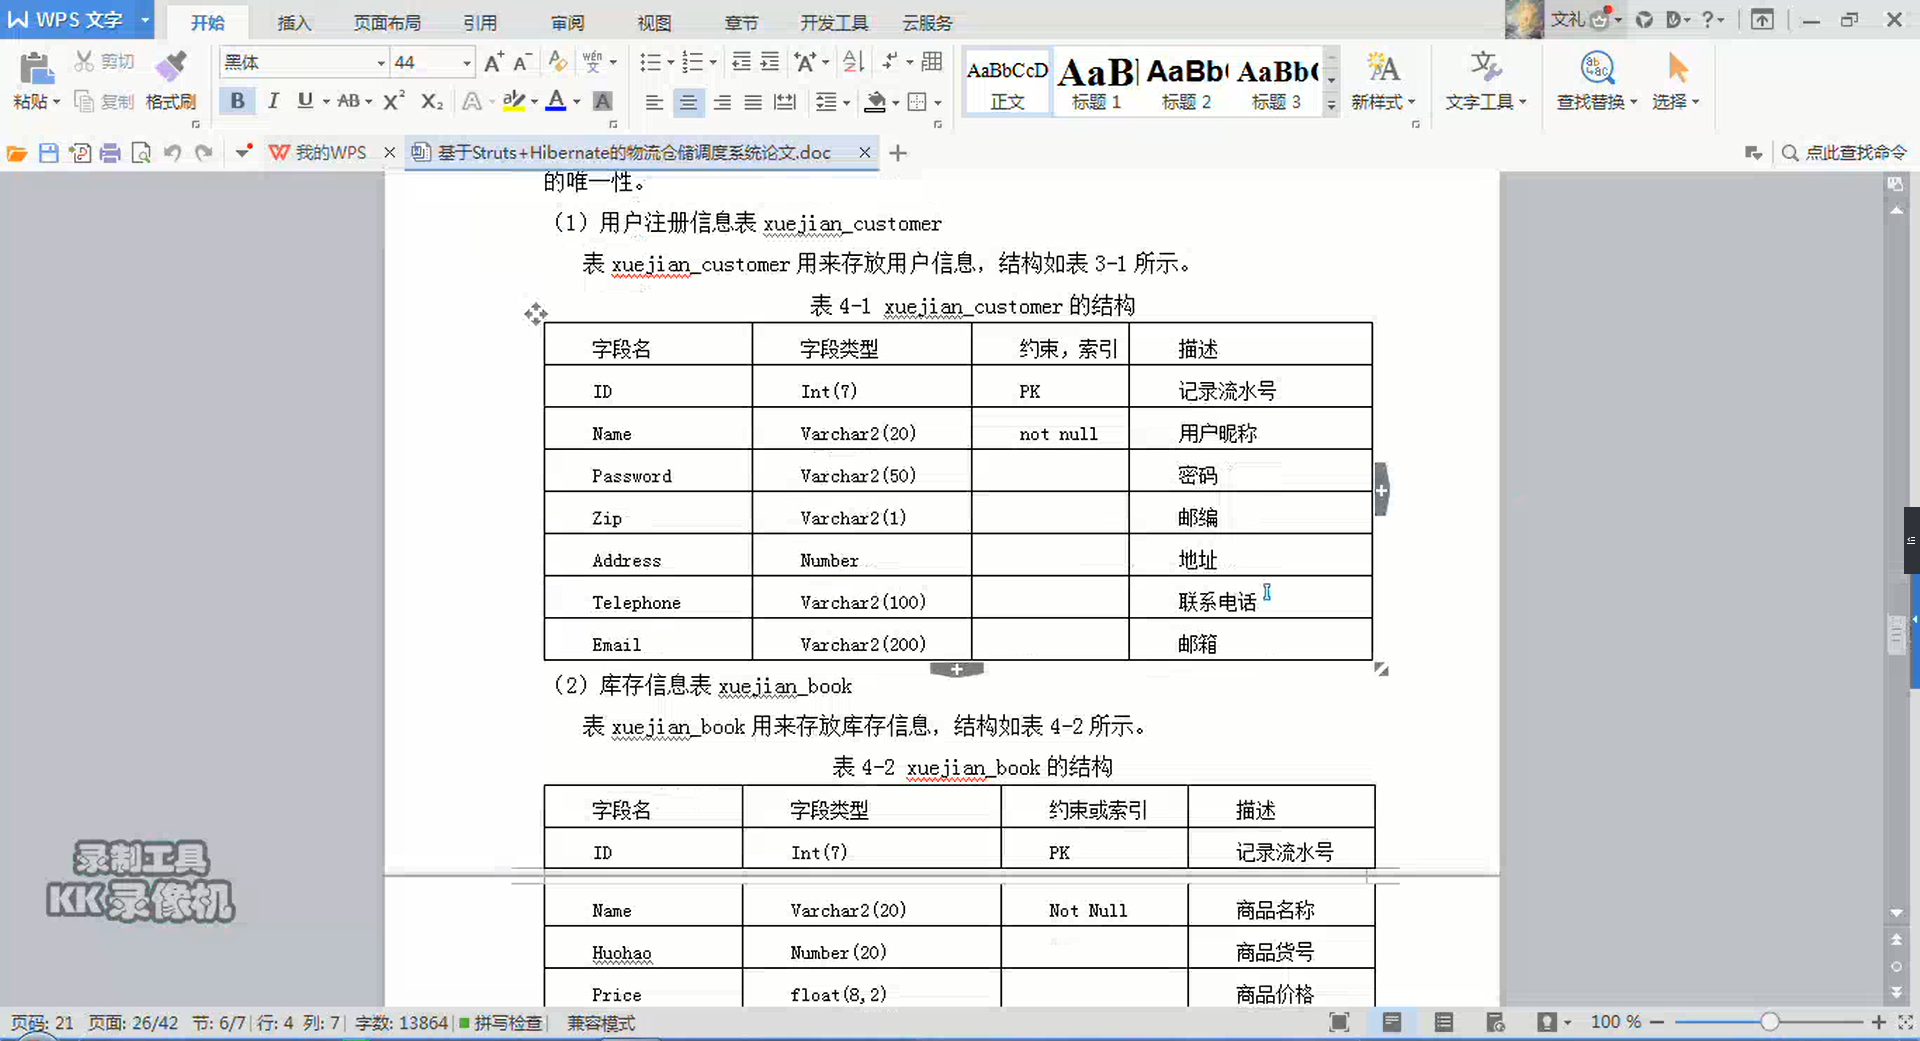Align text right
Viewport: 1920px width, 1041px height.
(x=722, y=101)
